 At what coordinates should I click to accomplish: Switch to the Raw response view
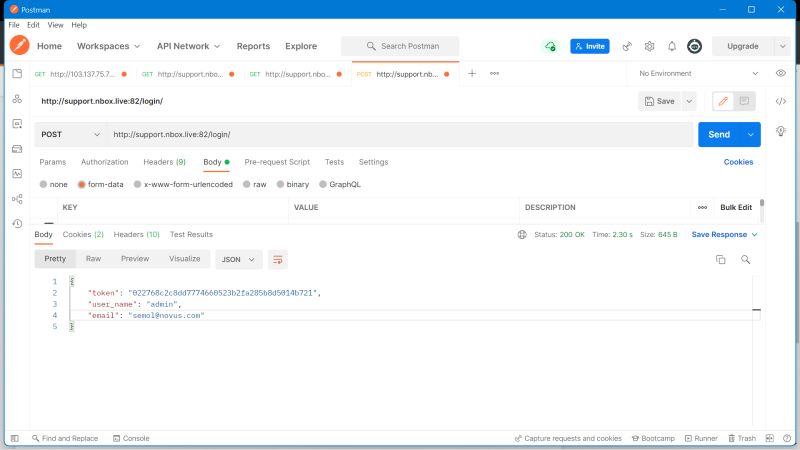tap(93, 259)
